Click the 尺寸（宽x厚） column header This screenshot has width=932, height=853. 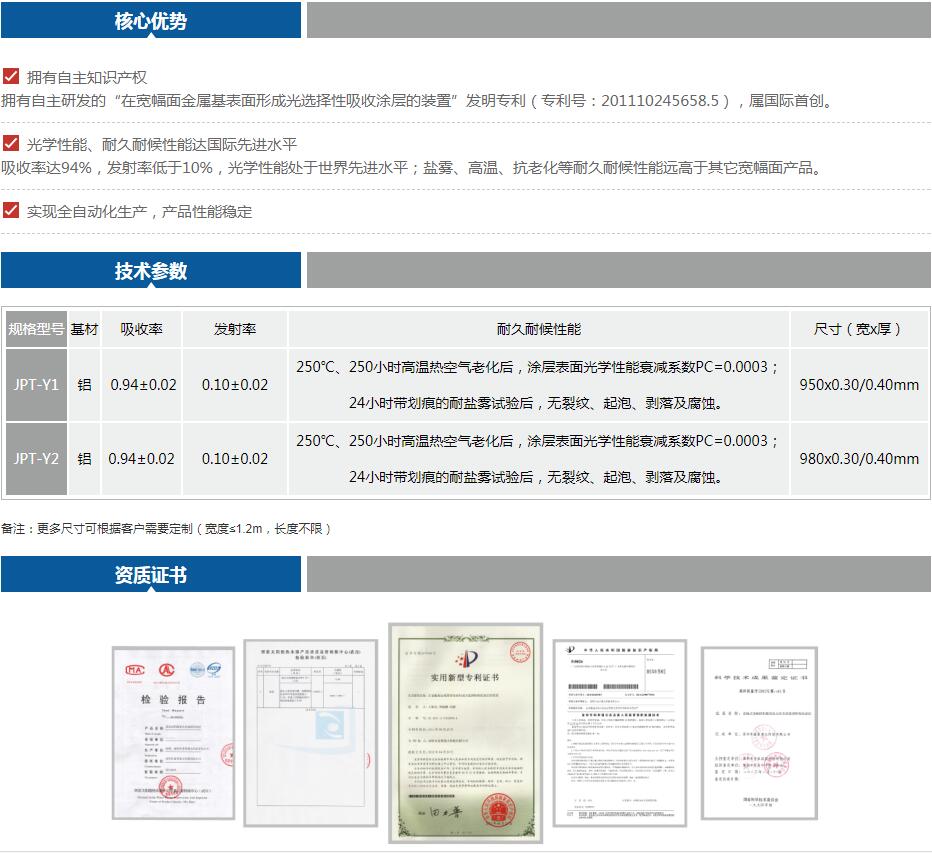point(858,329)
